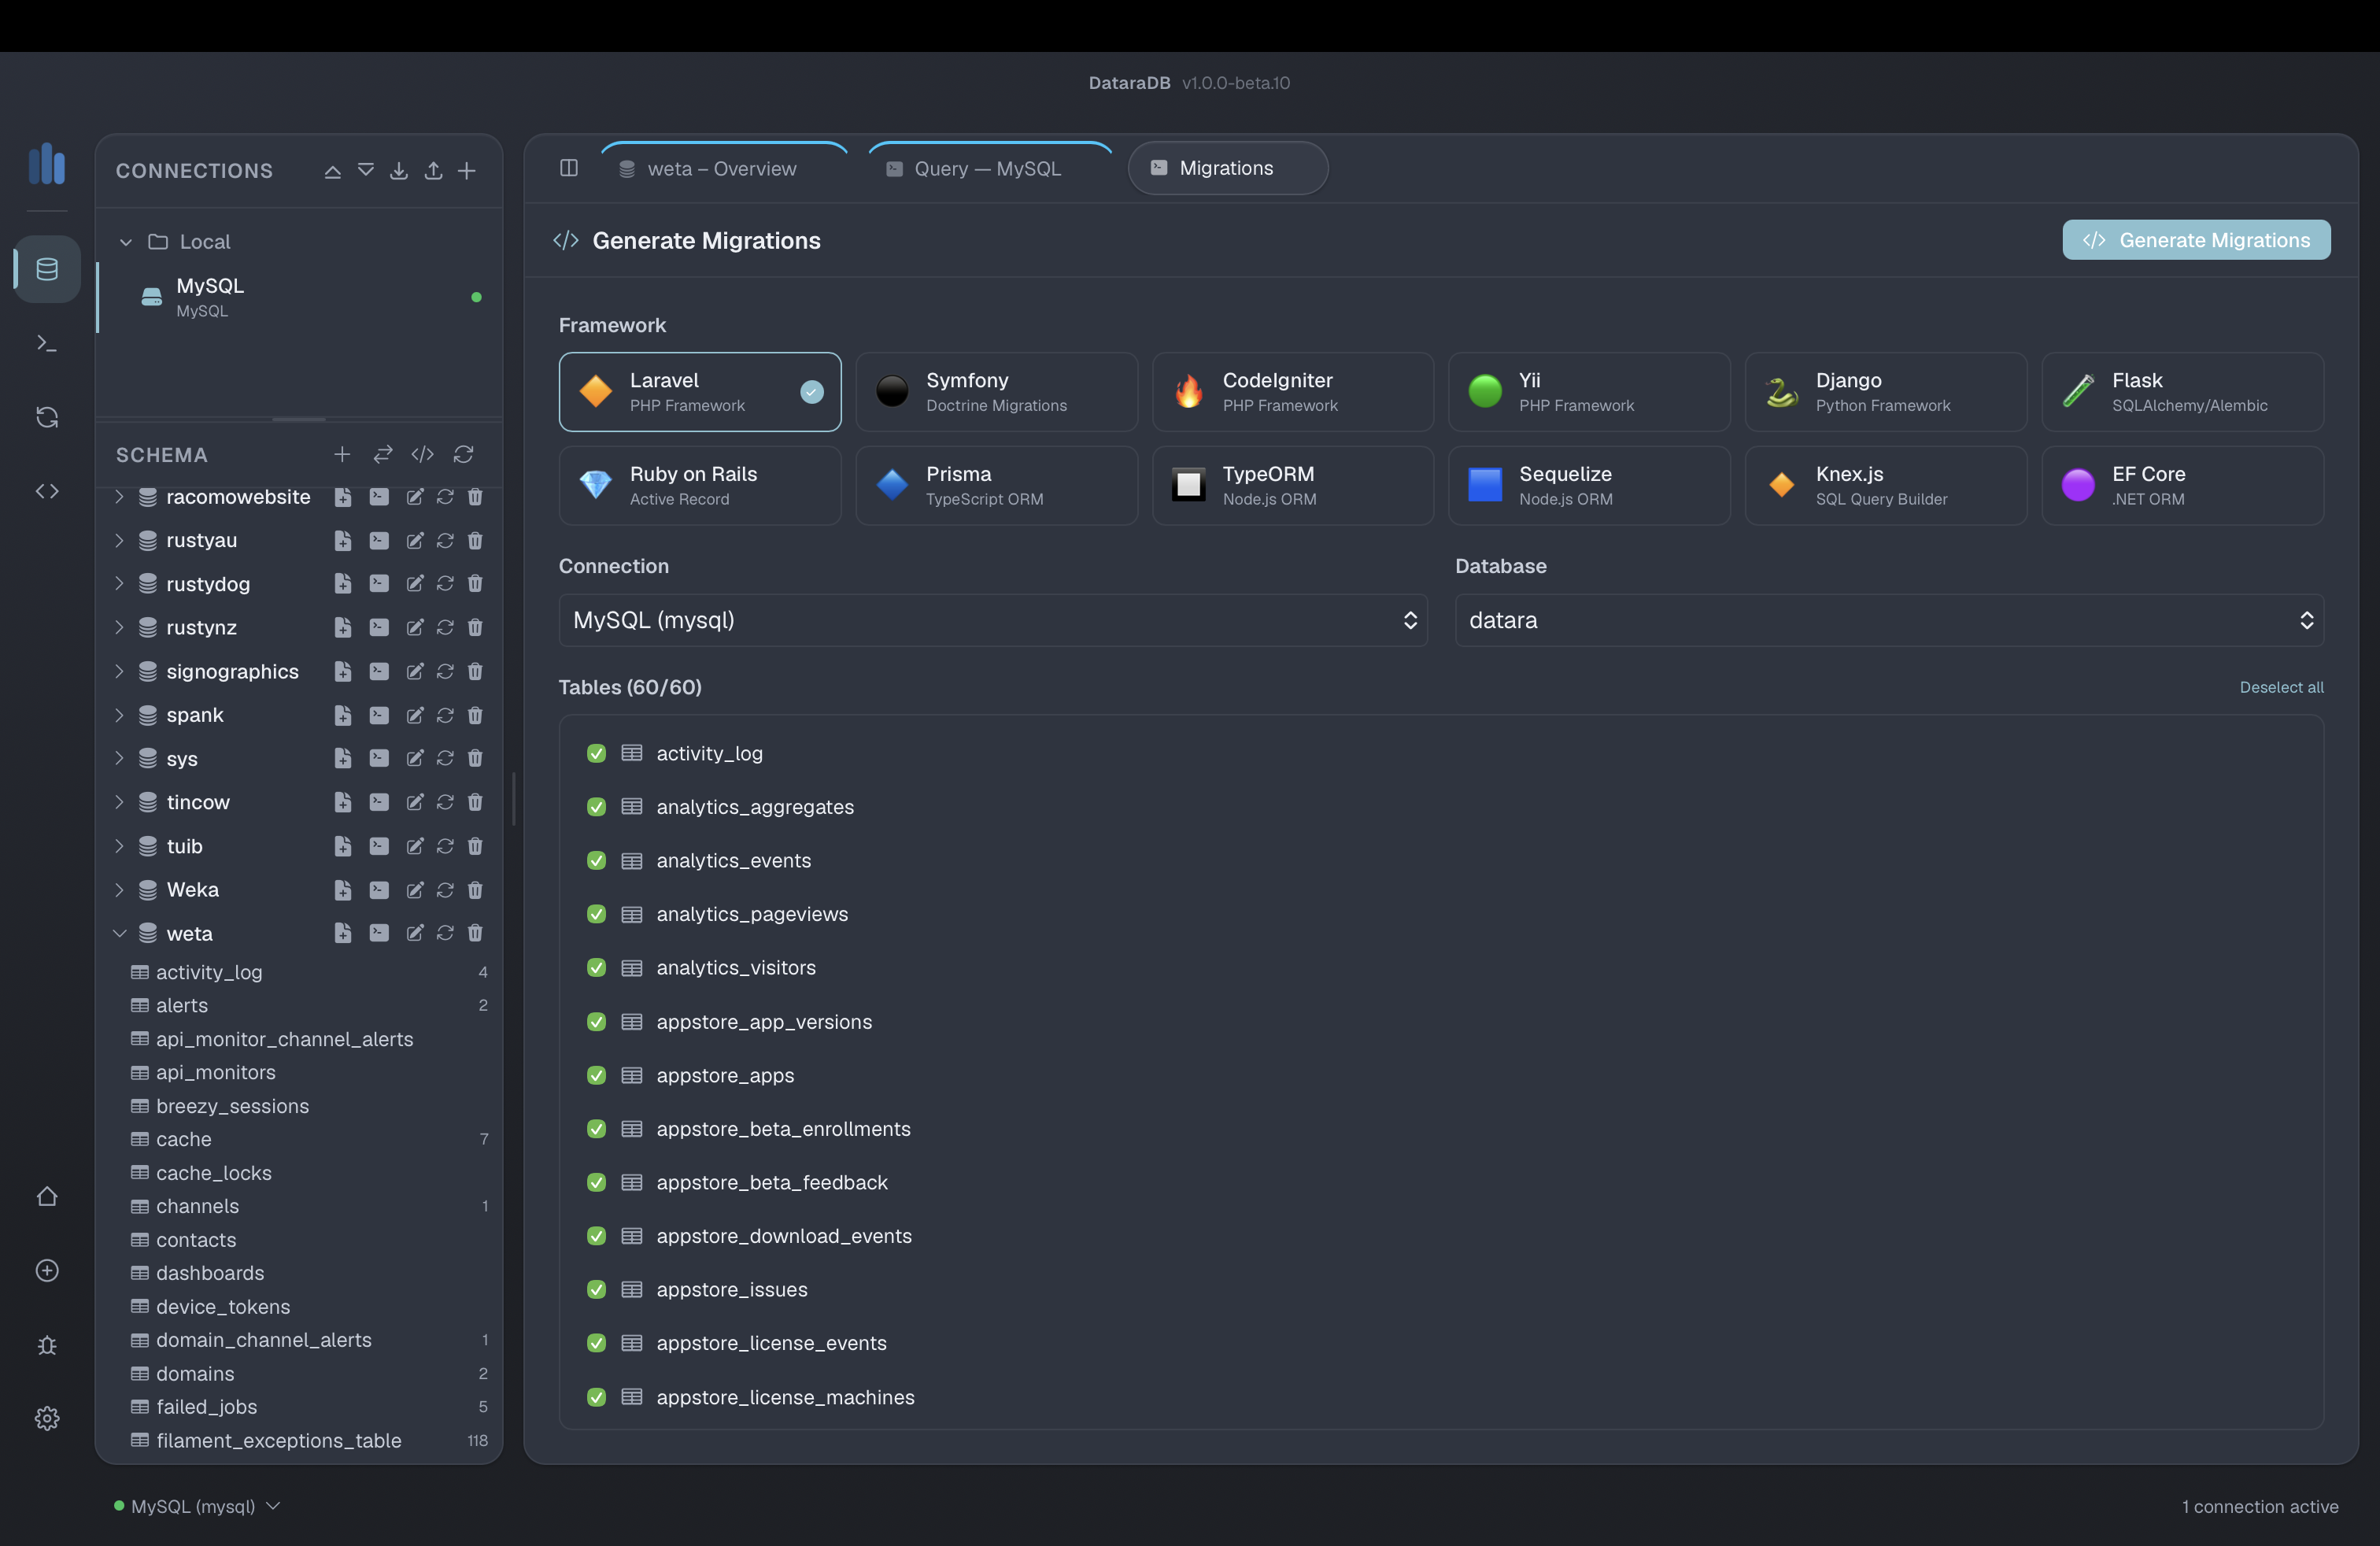Select the EF Core framework card
This screenshot has width=2380, height=1546.
pyautogui.click(x=2182, y=486)
